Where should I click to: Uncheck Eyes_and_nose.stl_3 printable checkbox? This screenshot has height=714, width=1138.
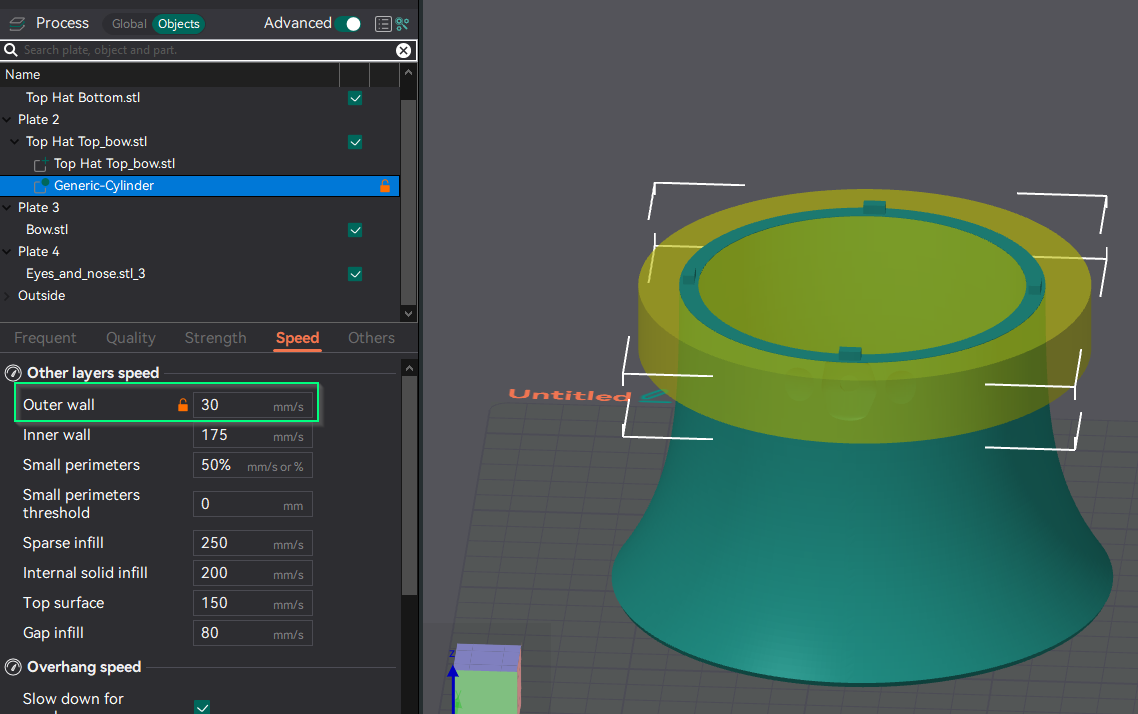click(x=355, y=274)
